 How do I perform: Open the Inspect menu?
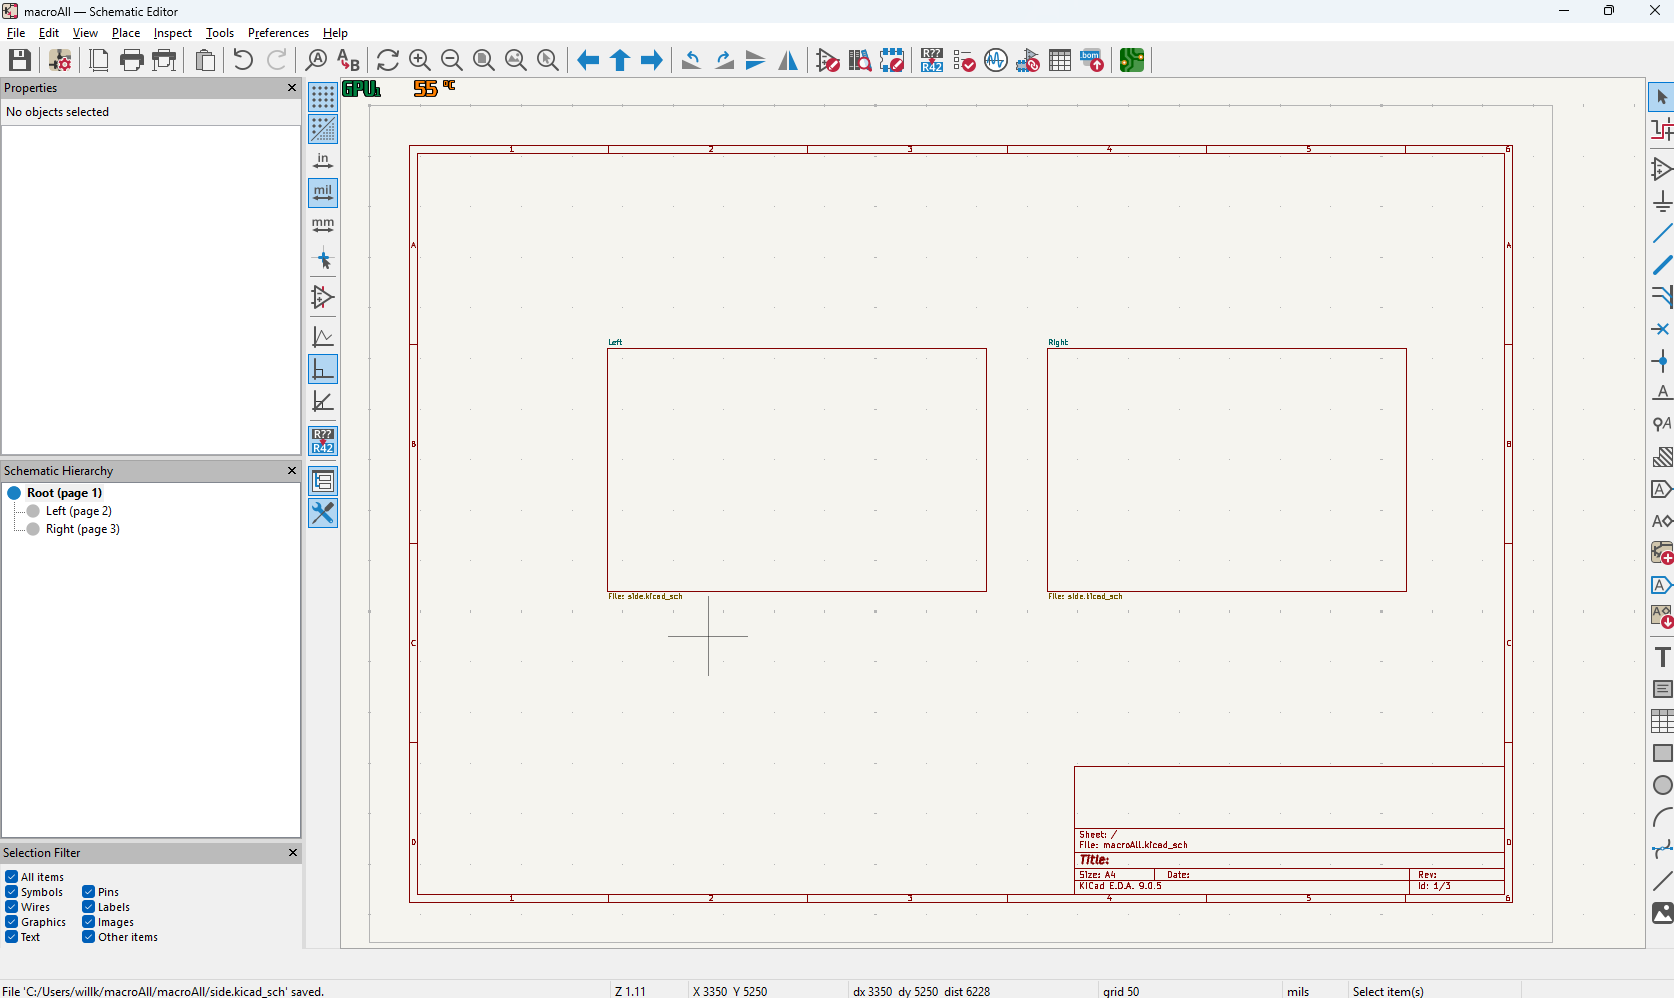172,33
